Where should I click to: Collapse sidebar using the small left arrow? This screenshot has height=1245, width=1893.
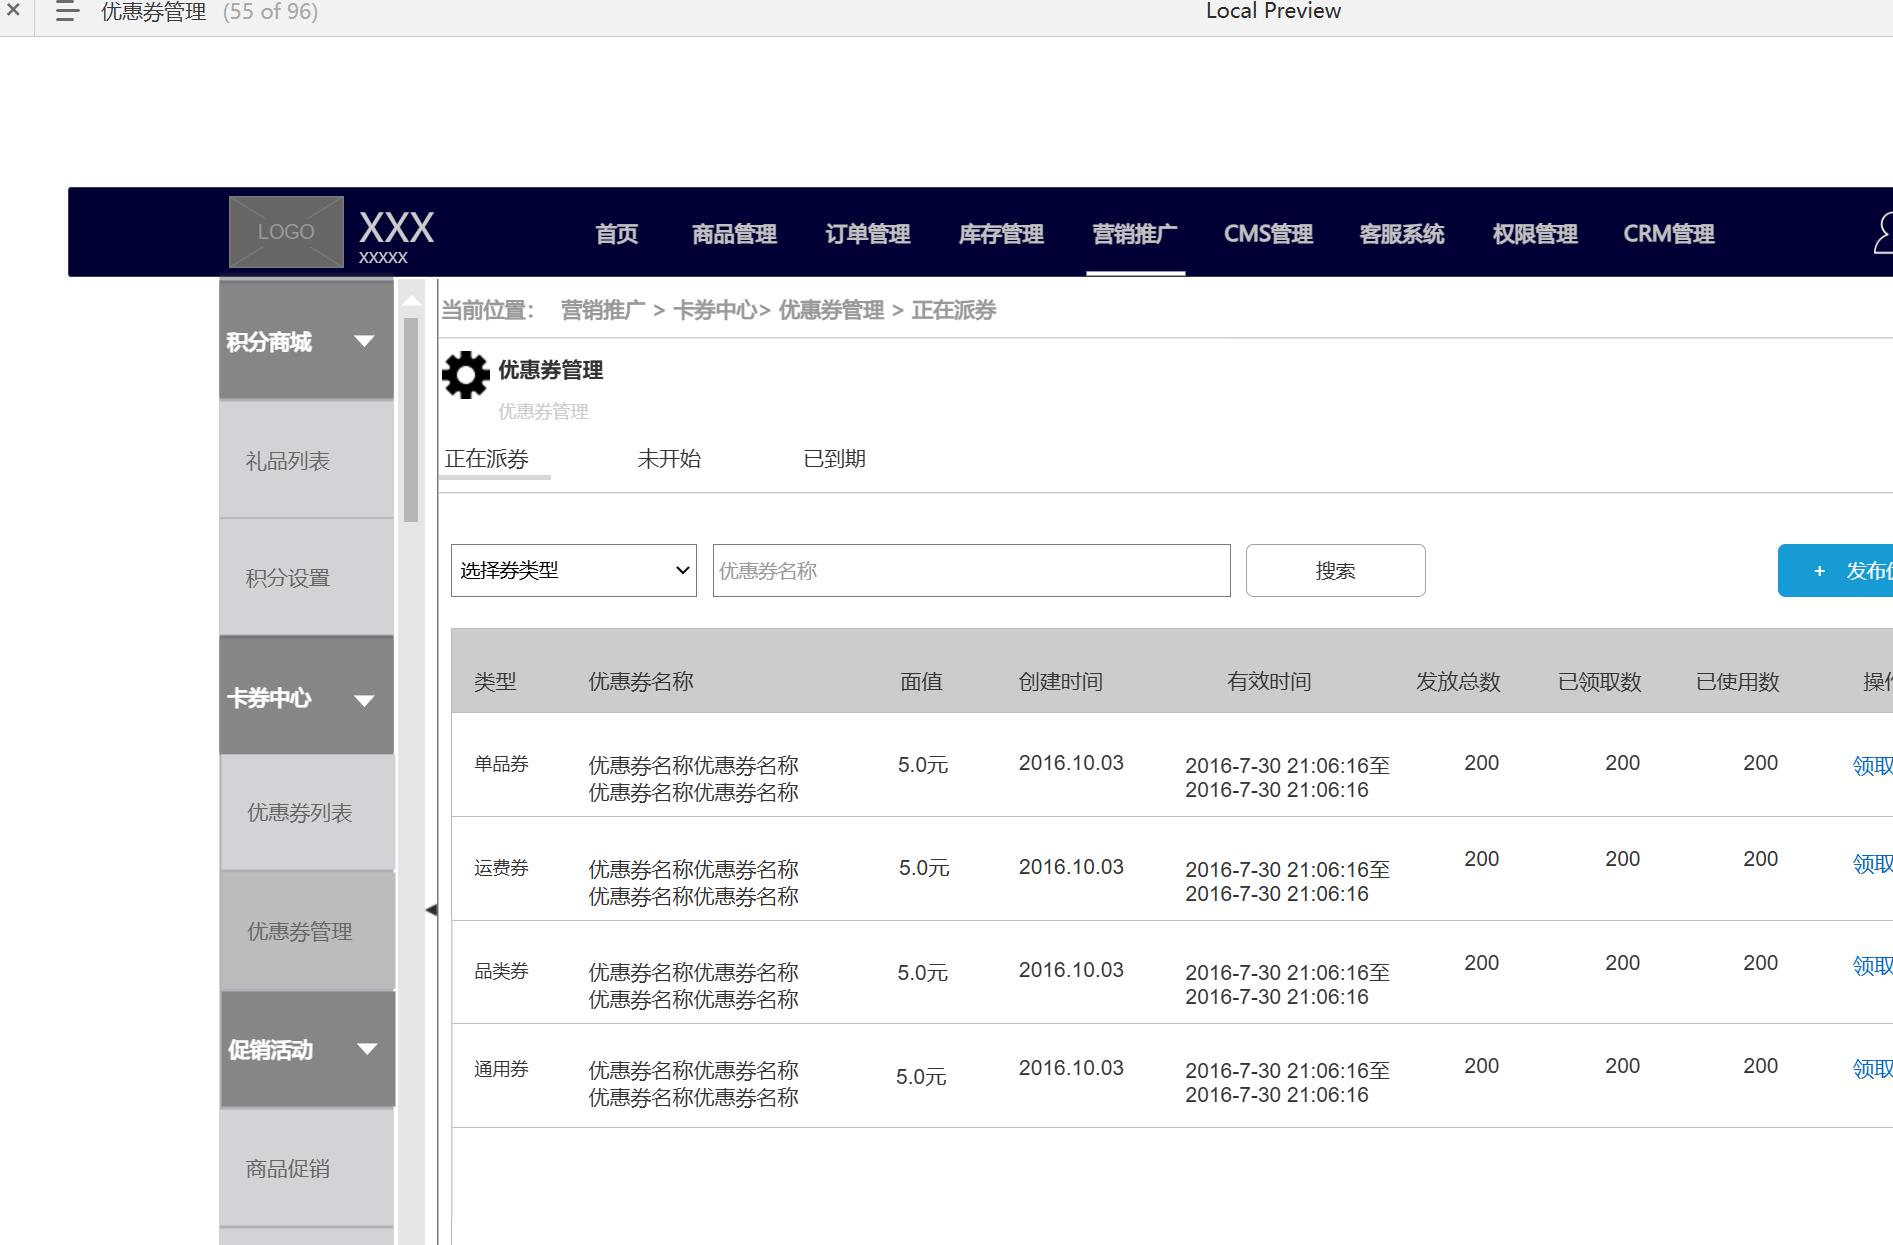pos(431,910)
